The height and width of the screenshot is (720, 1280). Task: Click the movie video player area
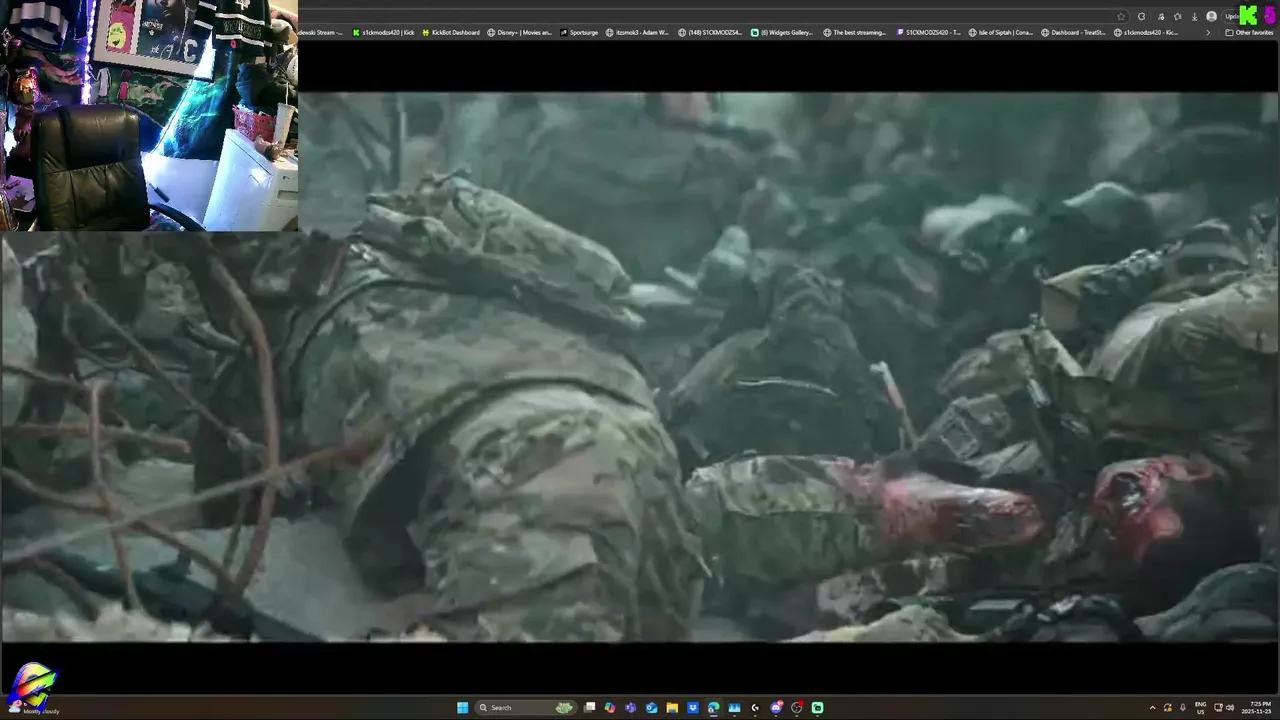640,367
